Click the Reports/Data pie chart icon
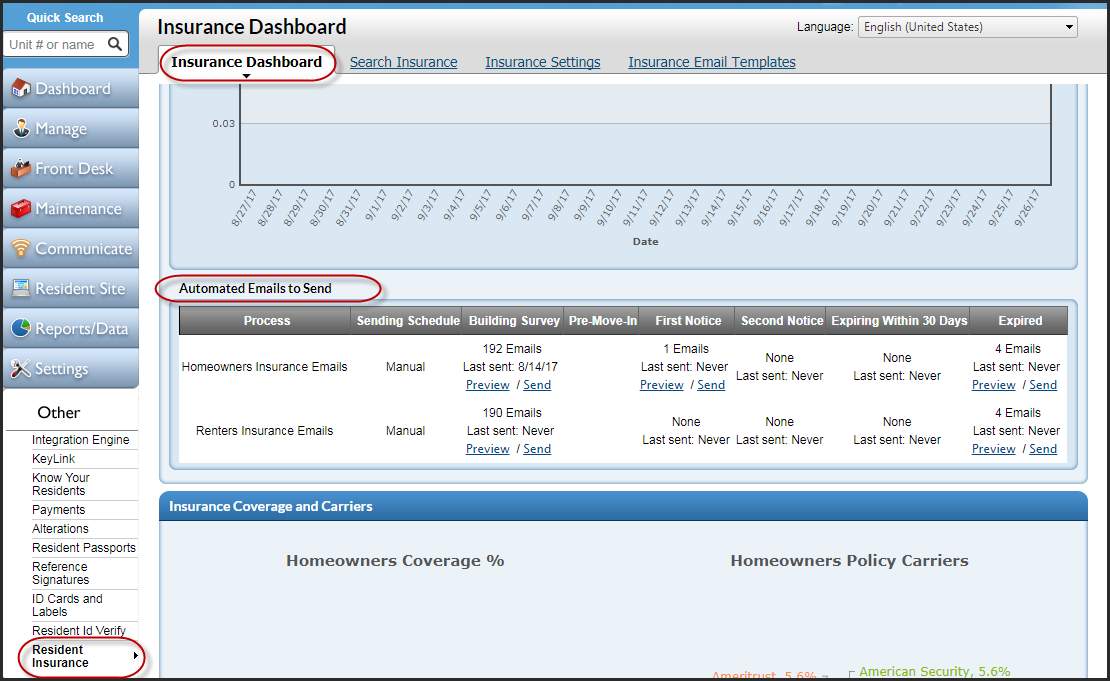 [x=21, y=328]
